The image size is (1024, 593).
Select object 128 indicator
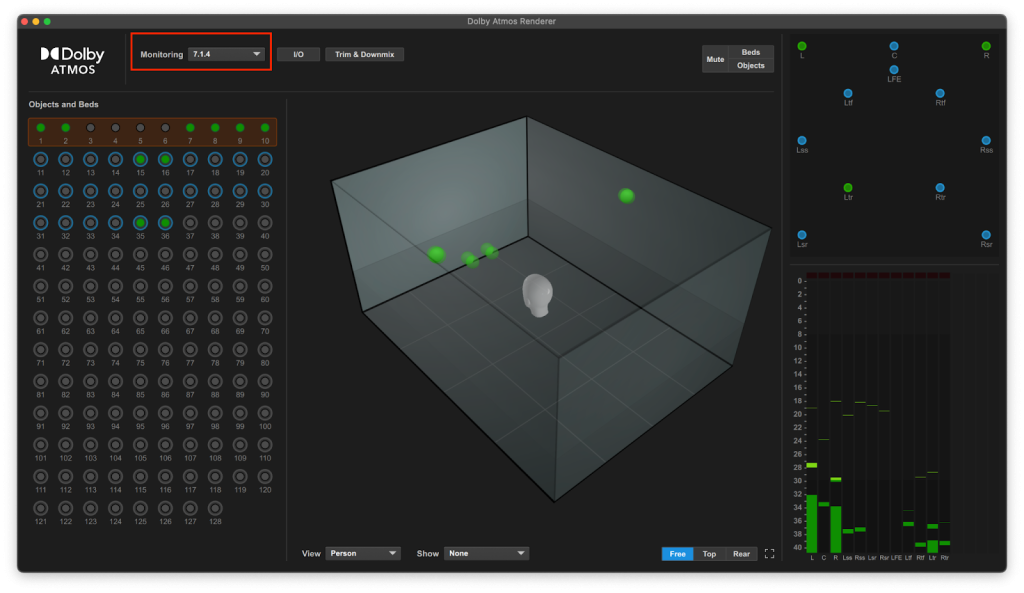point(215,508)
